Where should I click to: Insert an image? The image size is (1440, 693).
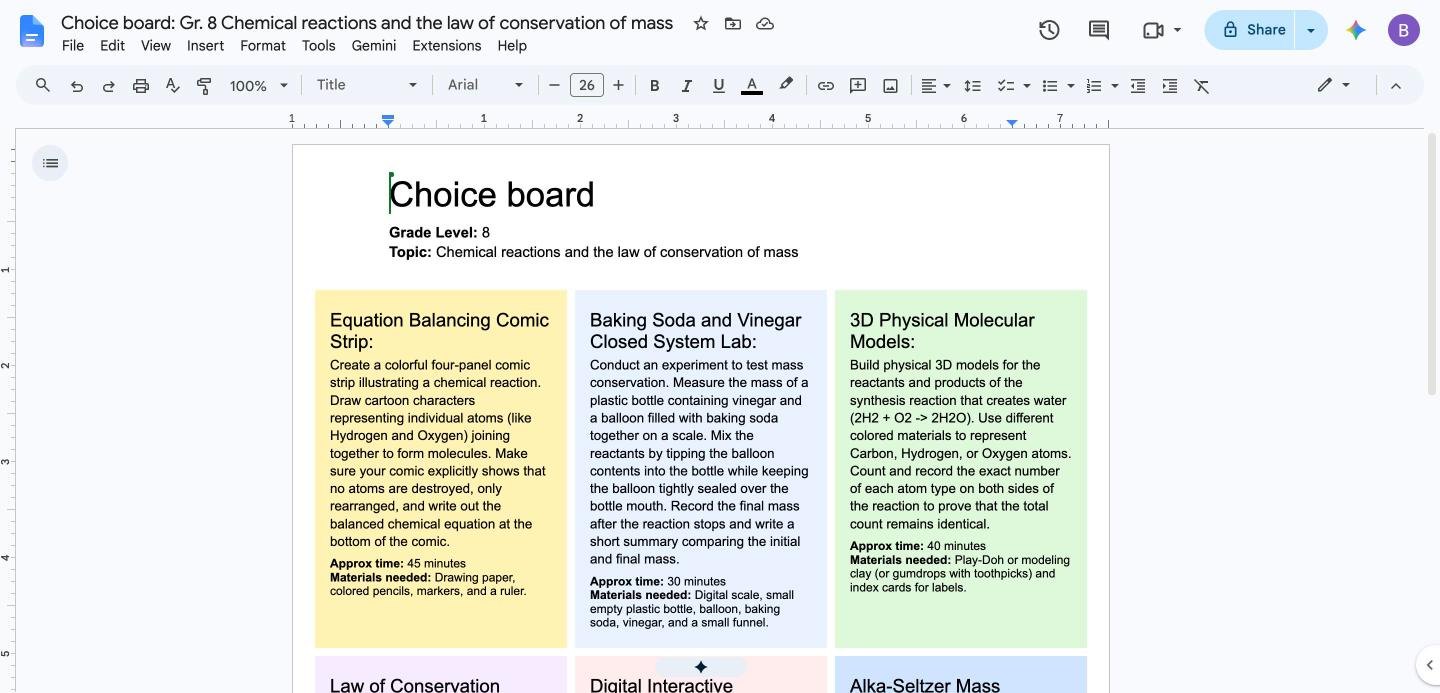[890, 86]
